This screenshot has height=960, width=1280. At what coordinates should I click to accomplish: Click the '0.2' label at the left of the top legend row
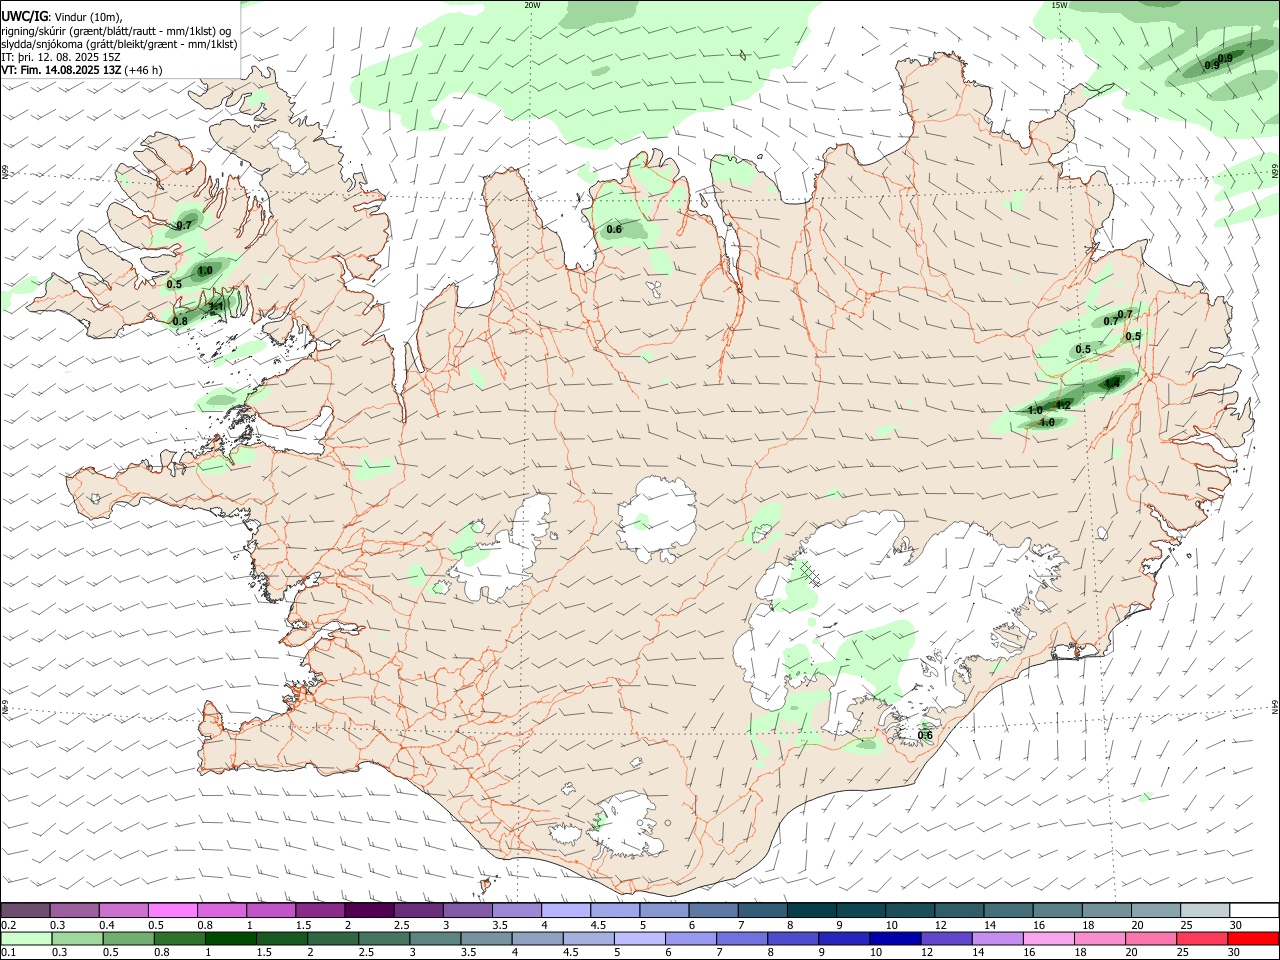coord(8,925)
